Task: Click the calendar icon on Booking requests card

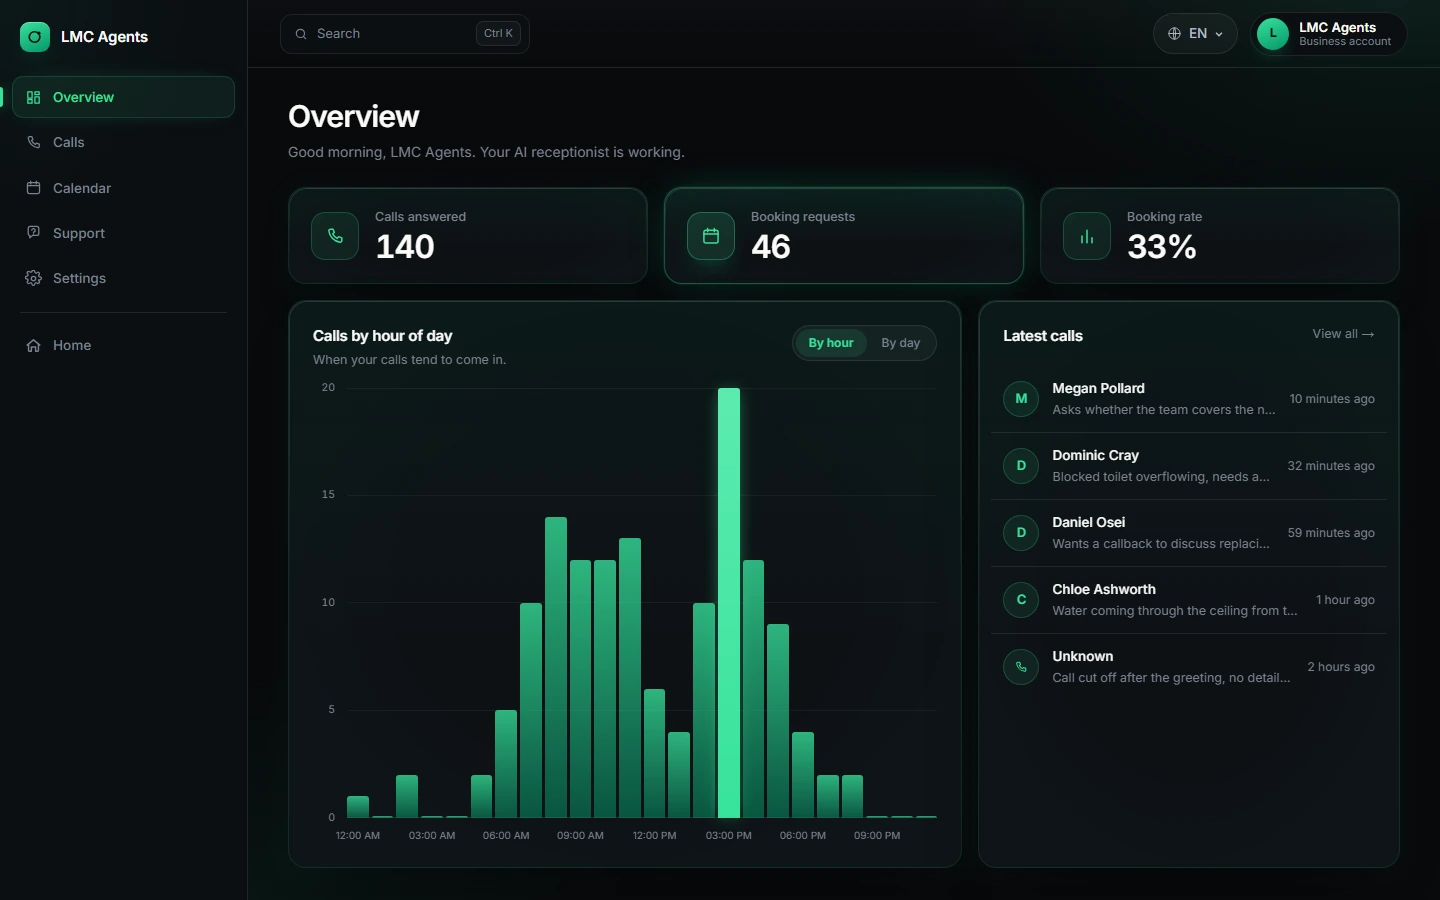Action: 711,236
